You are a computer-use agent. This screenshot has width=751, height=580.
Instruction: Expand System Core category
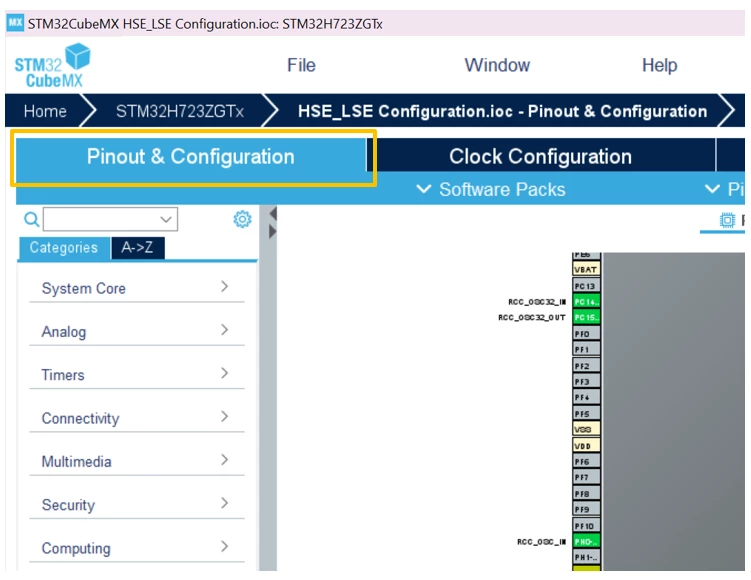coord(137,288)
